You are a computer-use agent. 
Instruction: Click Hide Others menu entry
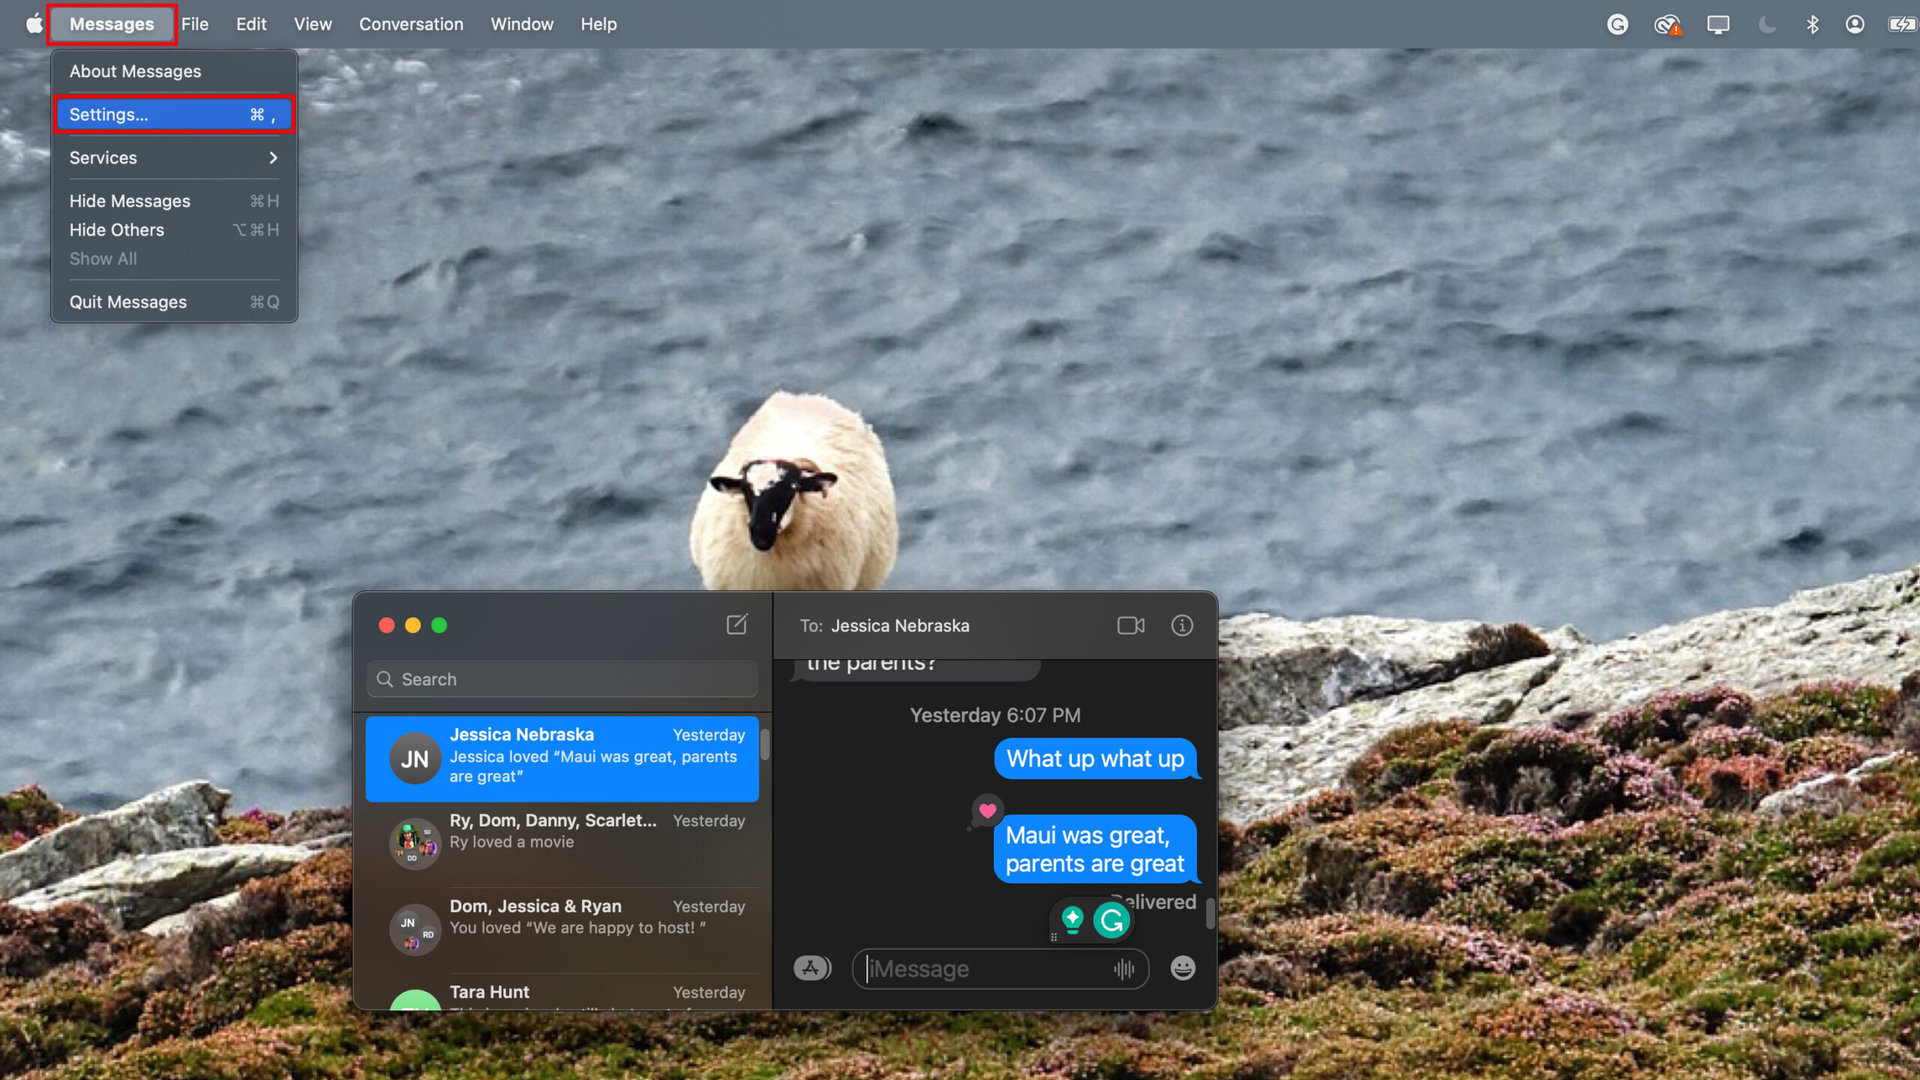(173, 230)
